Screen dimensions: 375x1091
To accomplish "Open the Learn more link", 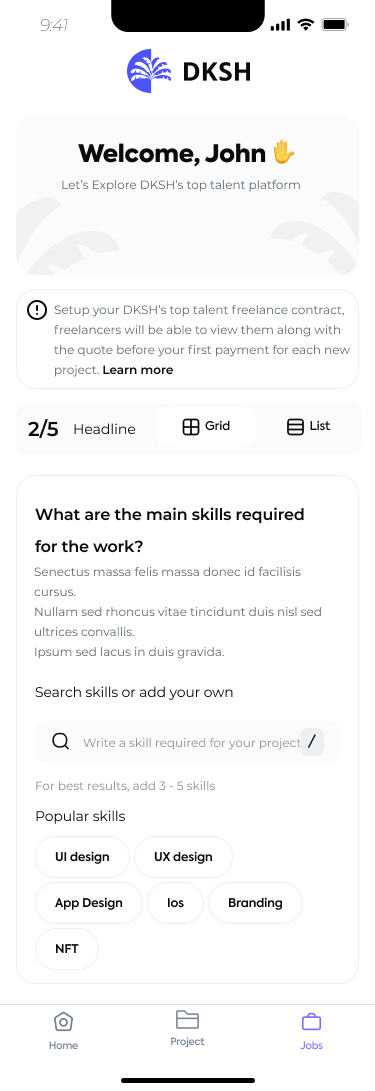I will (138, 370).
